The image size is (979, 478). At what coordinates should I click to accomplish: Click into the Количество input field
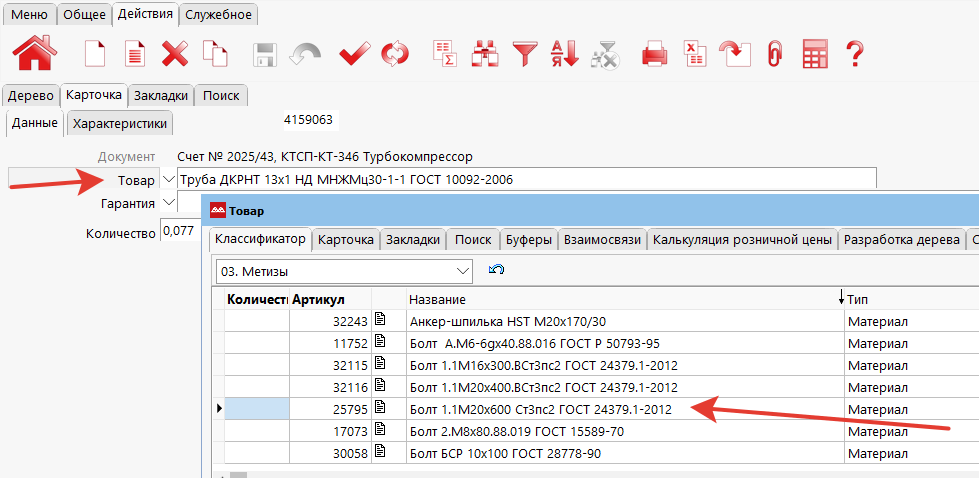(x=178, y=231)
